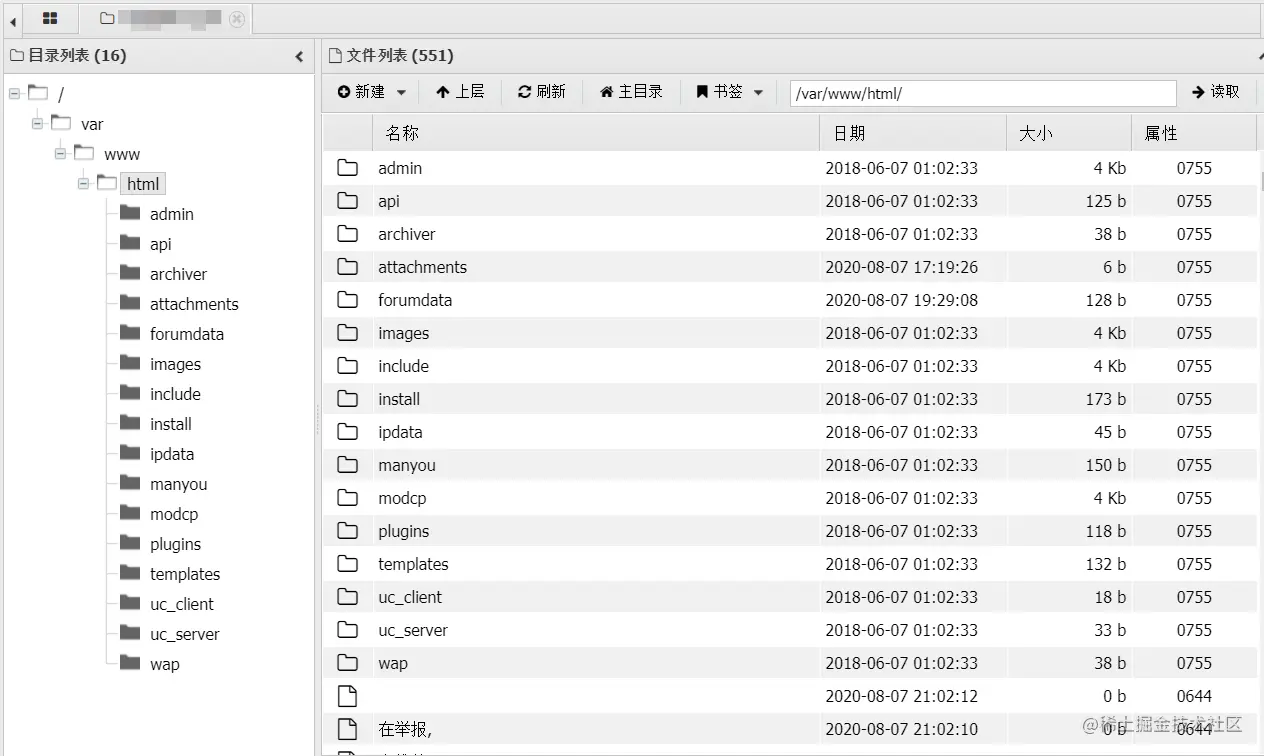This screenshot has height=756, width=1264.
Task: Click include folder icon in file list
Action: tap(347, 366)
